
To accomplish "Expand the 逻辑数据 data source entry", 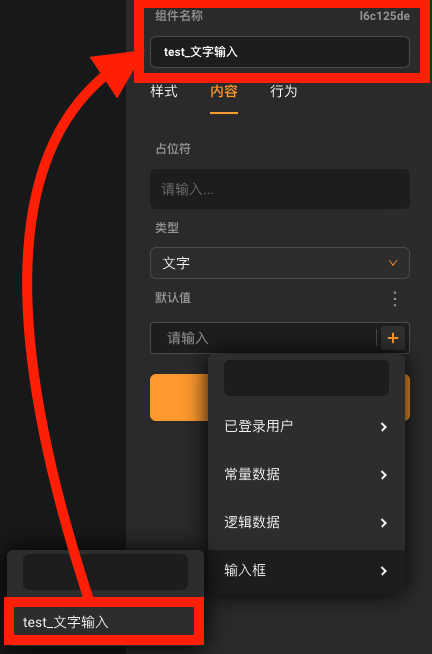I will tap(306, 522).
